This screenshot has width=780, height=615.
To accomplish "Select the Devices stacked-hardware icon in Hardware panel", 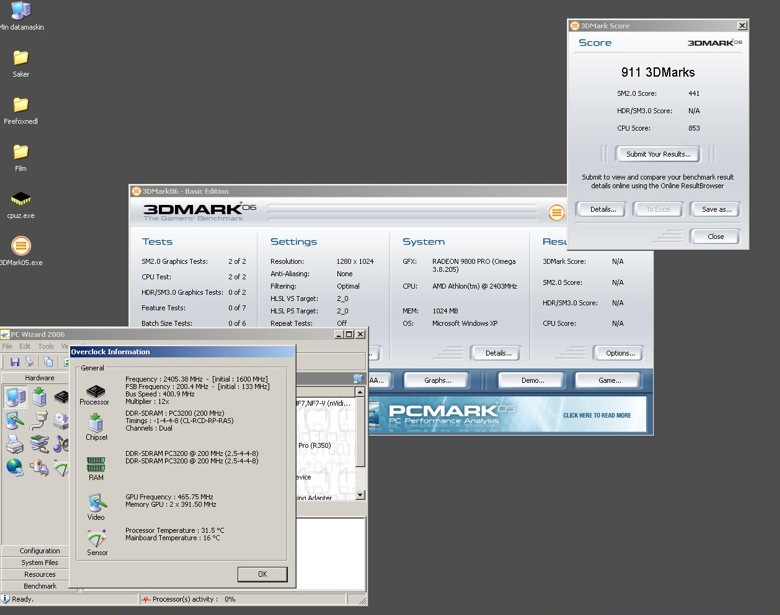I will pos(39,443).
